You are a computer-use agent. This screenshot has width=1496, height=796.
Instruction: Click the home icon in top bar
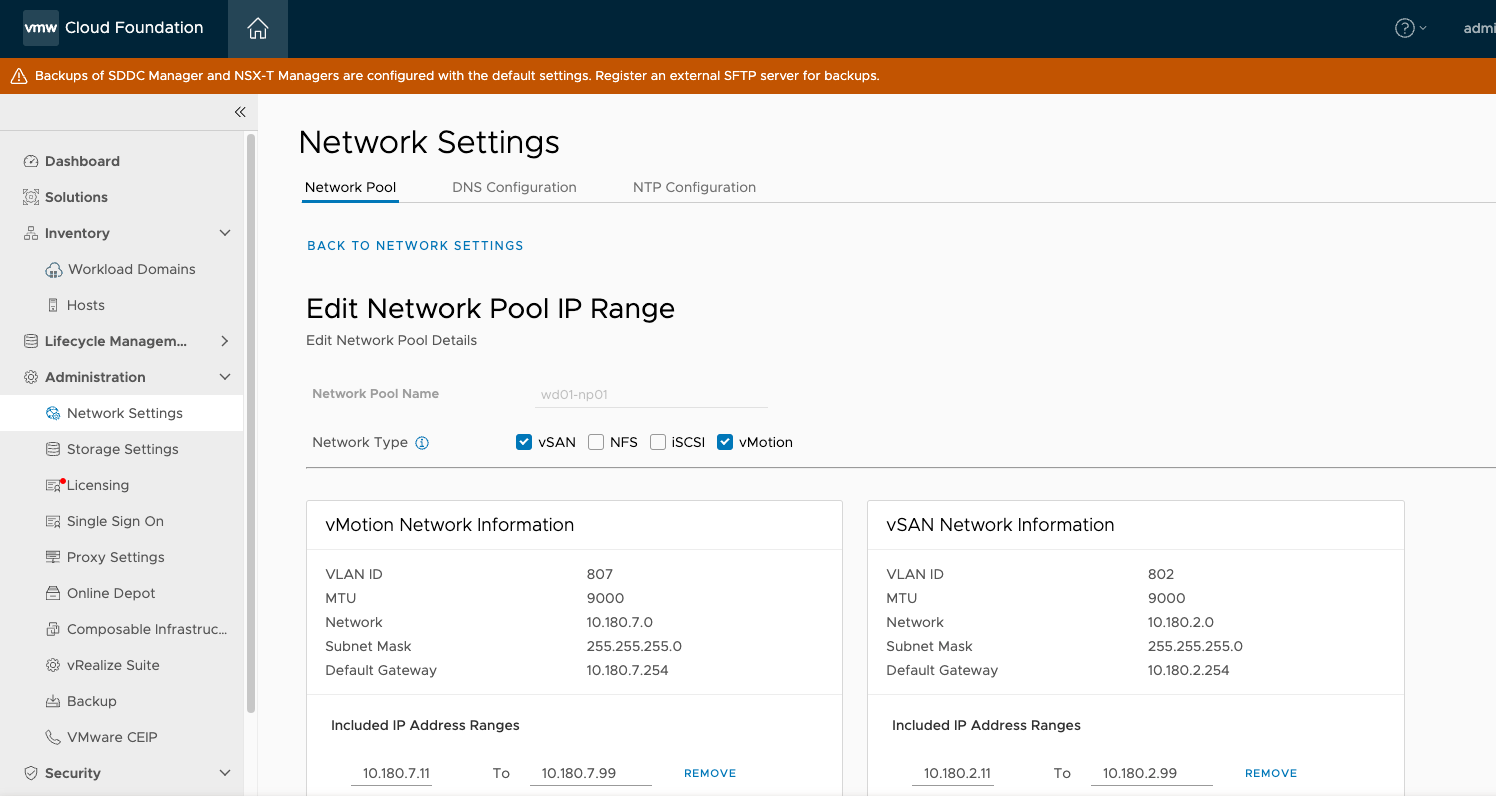pyautogui.click(x=258, y=29)
